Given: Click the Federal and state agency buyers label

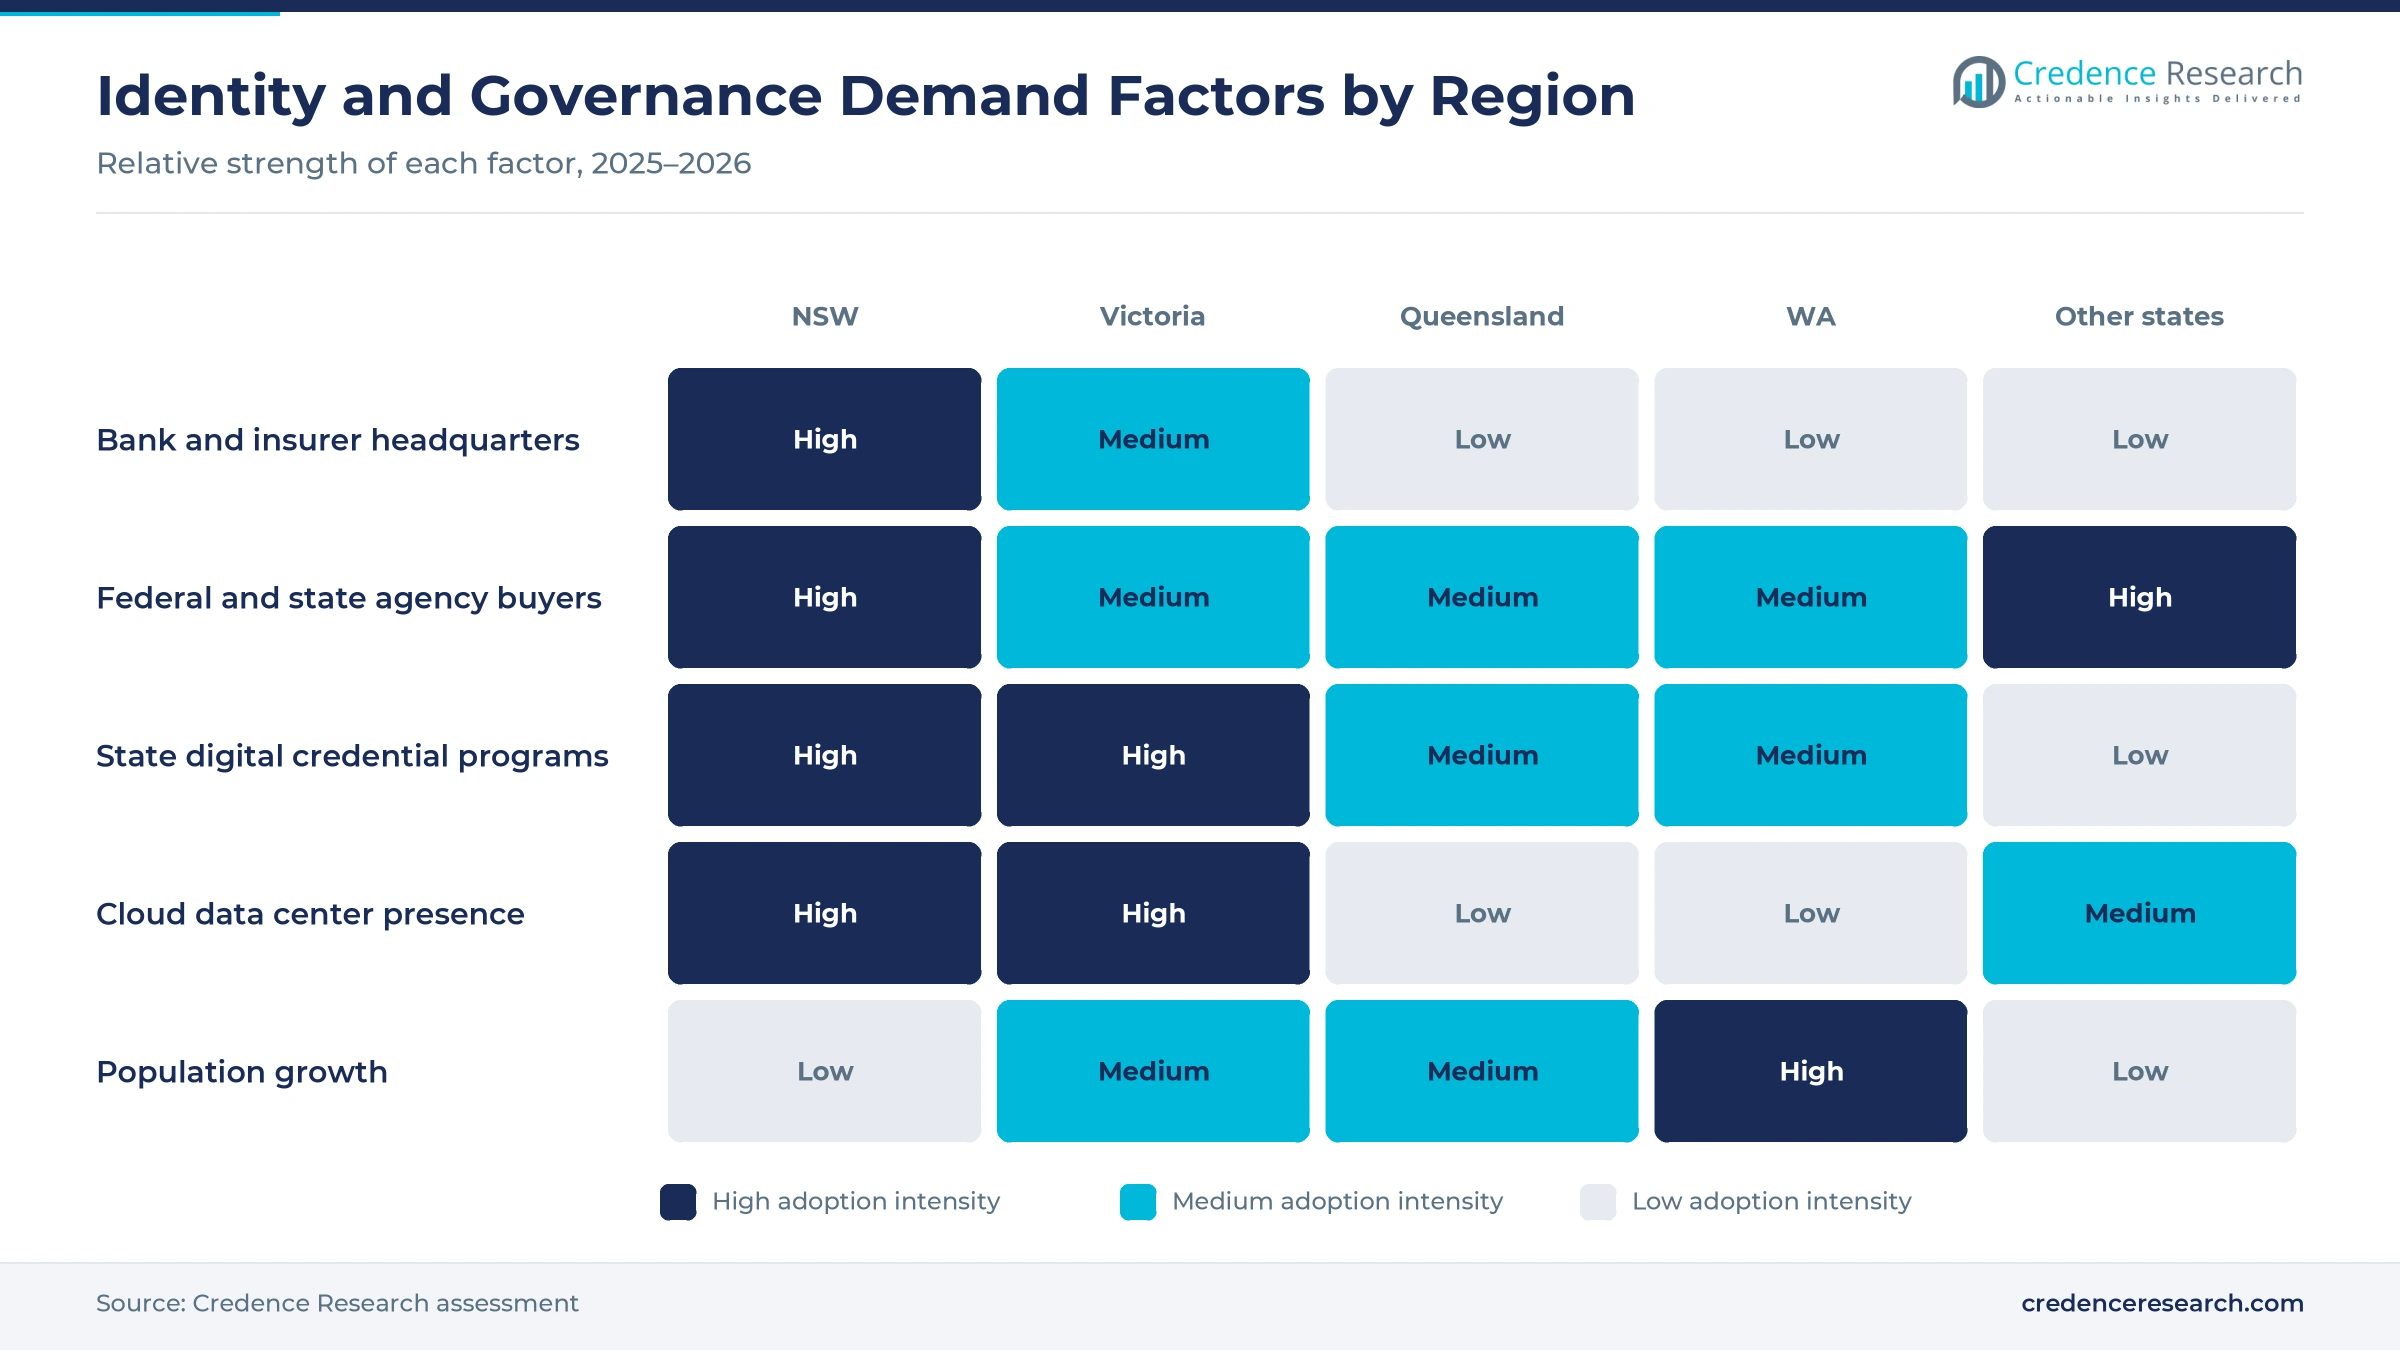Looking at the screenshot, I should pos(349,598).
